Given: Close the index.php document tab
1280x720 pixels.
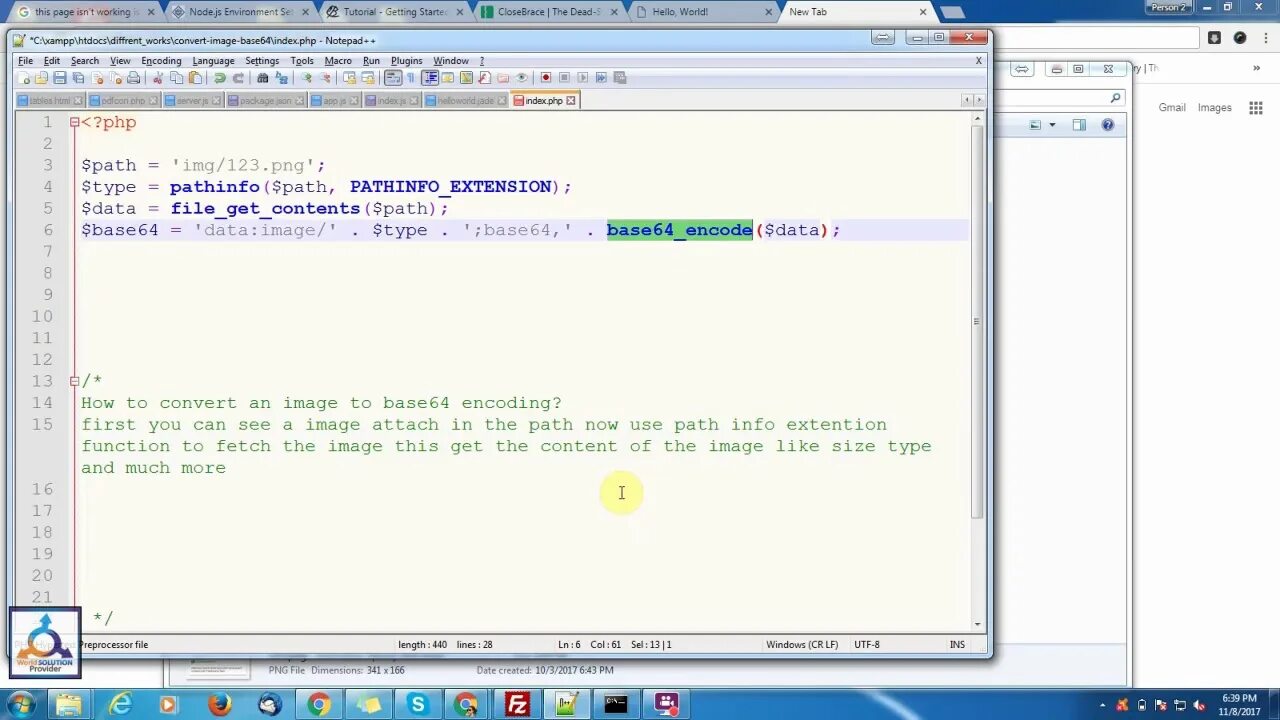Looking at the screenshot, I should coord(571,101).
